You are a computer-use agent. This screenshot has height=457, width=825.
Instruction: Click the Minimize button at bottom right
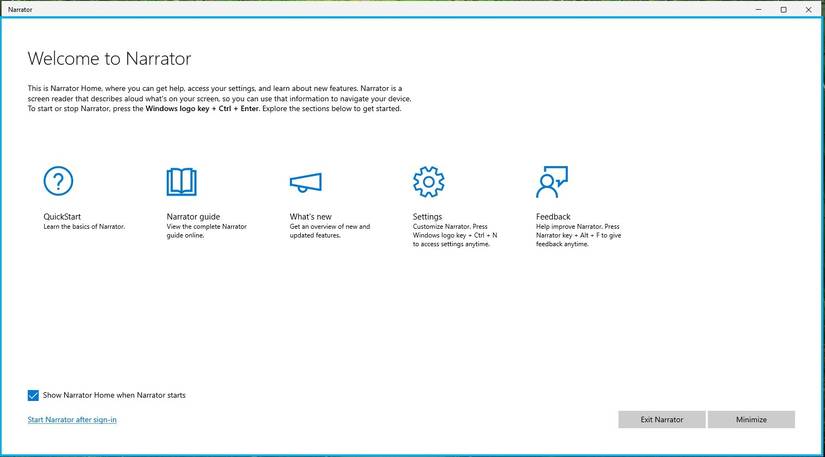pos(751,420)
